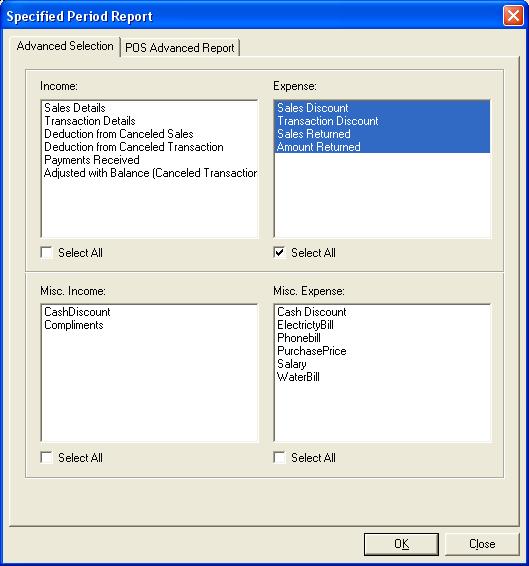Select Amount Returned expense item

tap(382, 147)
